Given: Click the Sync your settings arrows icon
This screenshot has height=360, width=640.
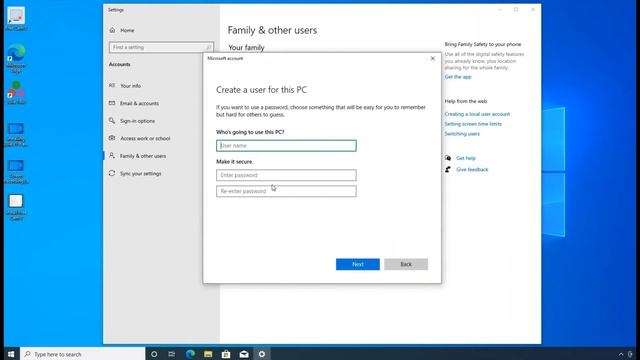Looking at the screenshot, I should [x=112, y=173].
